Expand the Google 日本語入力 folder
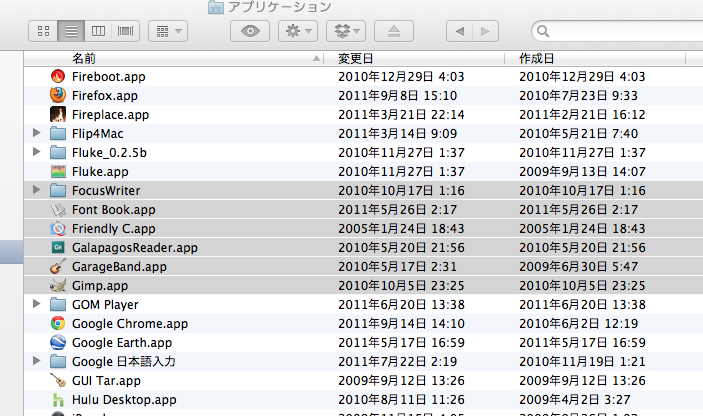The width and height of the screenshot is (703, 416). (37, 360)
